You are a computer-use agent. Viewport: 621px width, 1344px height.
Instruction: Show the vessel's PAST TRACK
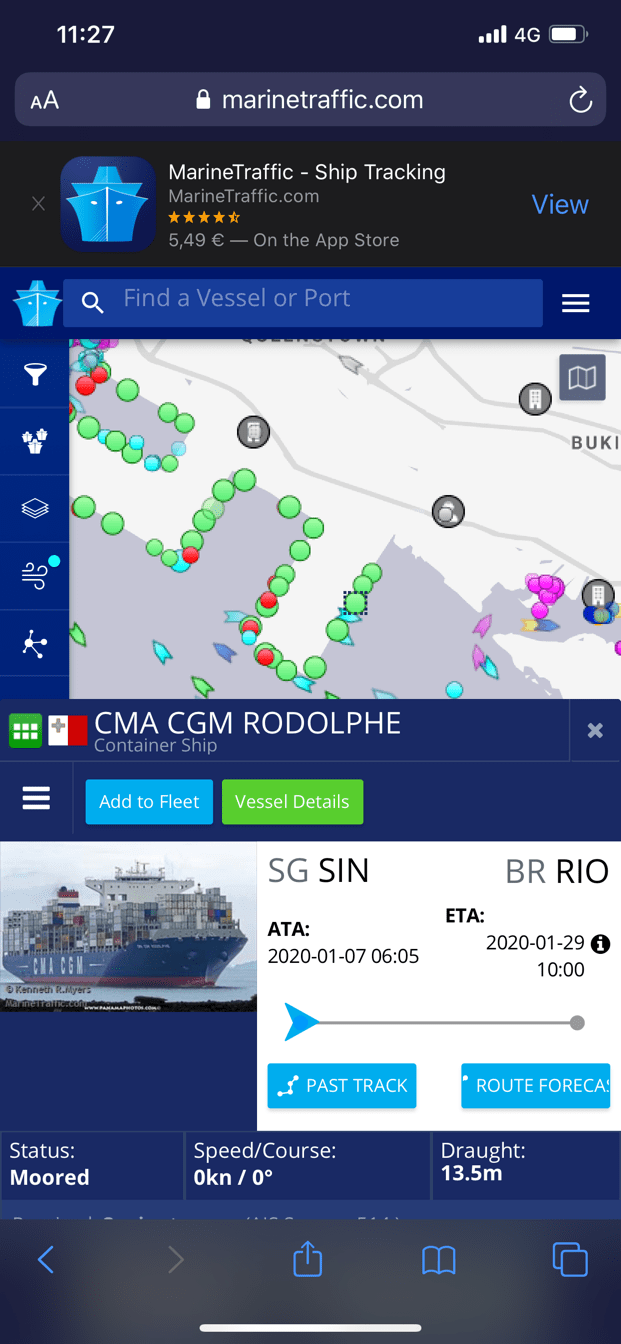pos(342,1086)
